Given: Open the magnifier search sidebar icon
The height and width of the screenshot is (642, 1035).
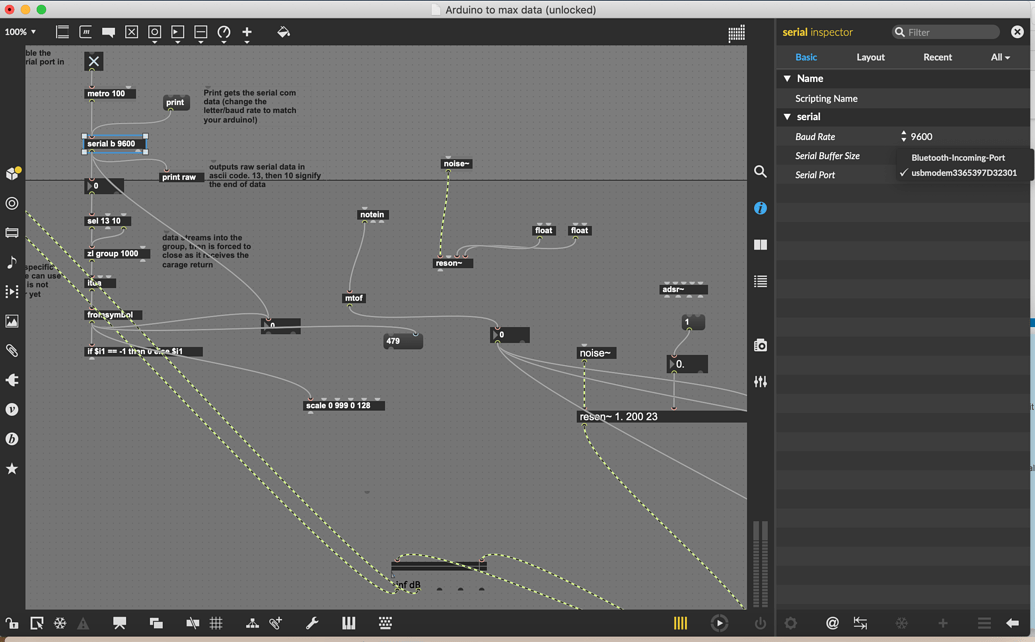Looking at the screenshot, I should 760,172.
